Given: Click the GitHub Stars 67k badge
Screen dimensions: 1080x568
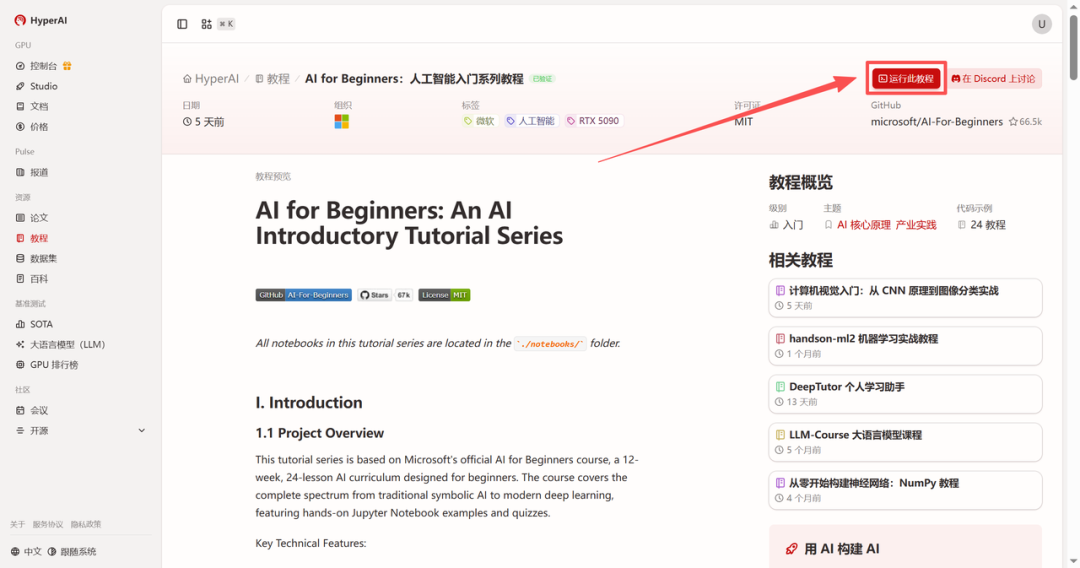Looking at the screenshot, I should pyautogui.click(x=384, y=295).
